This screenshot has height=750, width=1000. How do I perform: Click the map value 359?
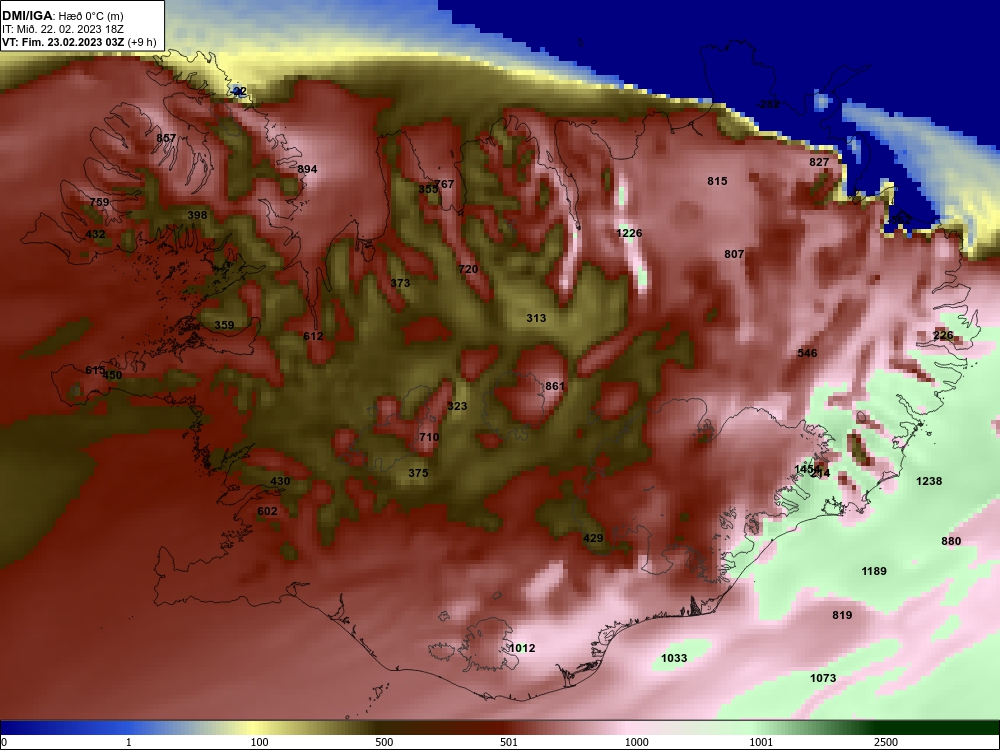[x=224, y=325]
